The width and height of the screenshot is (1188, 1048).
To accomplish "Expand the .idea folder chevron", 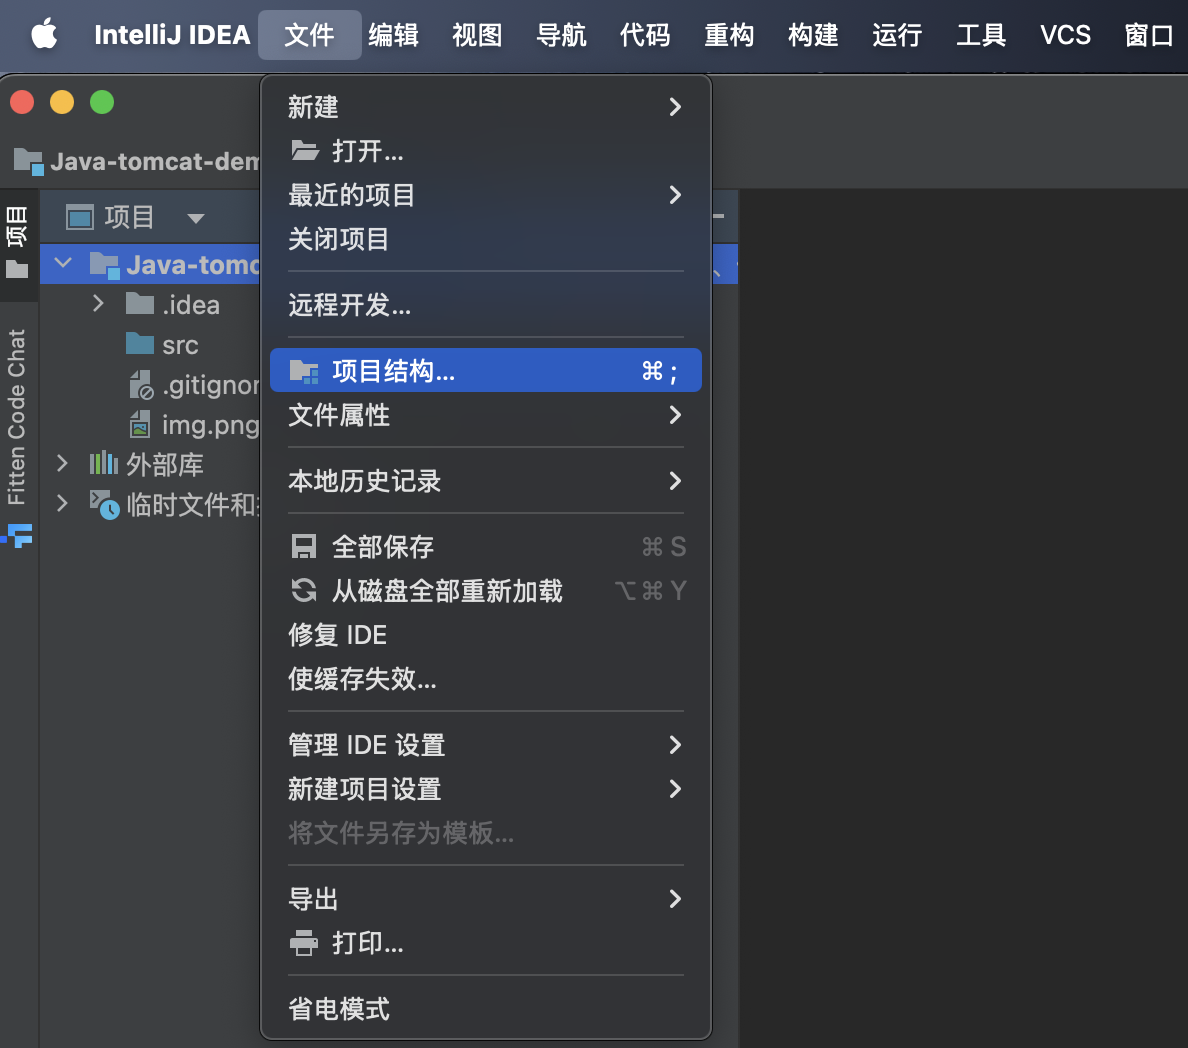I will [98, 304].
